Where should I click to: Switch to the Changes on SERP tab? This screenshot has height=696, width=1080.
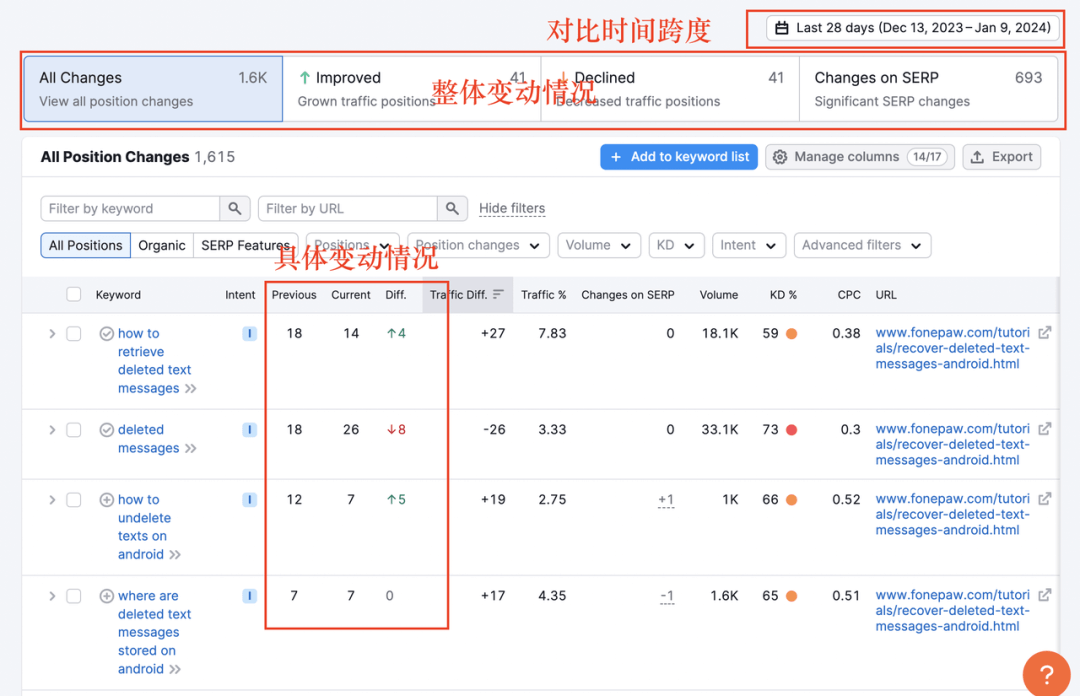tap(927, 88)
